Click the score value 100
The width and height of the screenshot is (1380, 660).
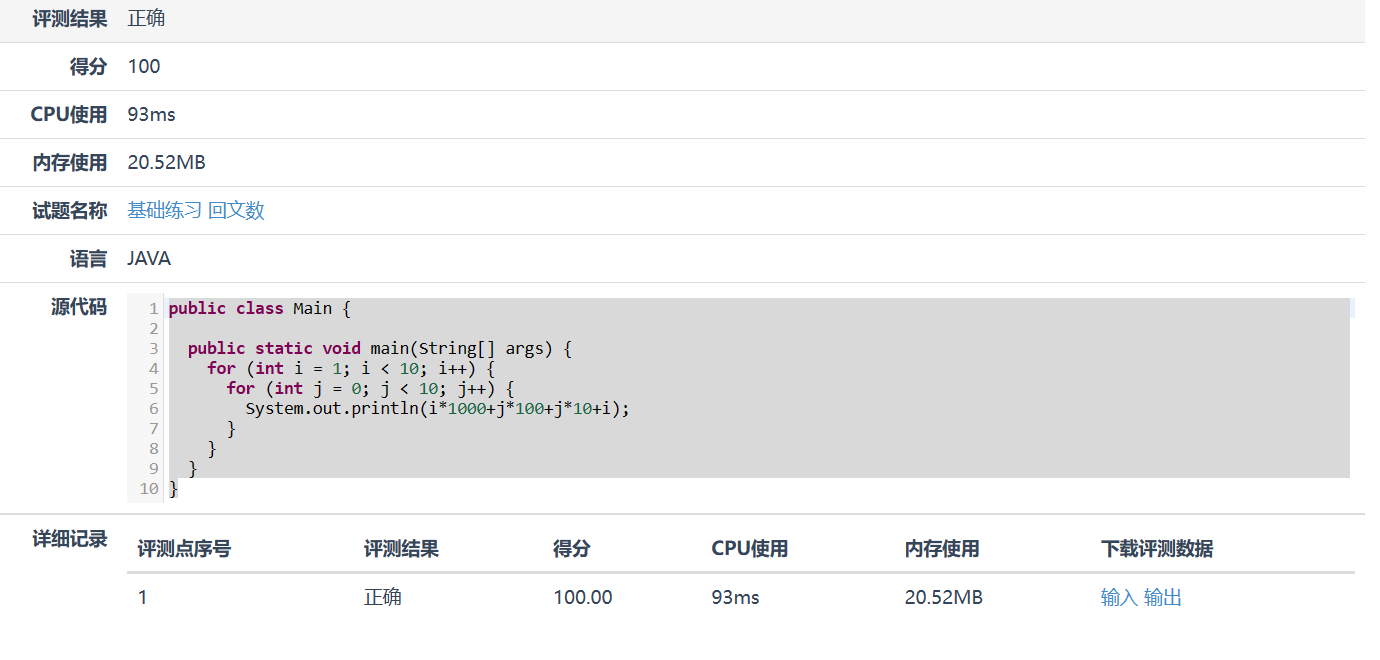144,67
